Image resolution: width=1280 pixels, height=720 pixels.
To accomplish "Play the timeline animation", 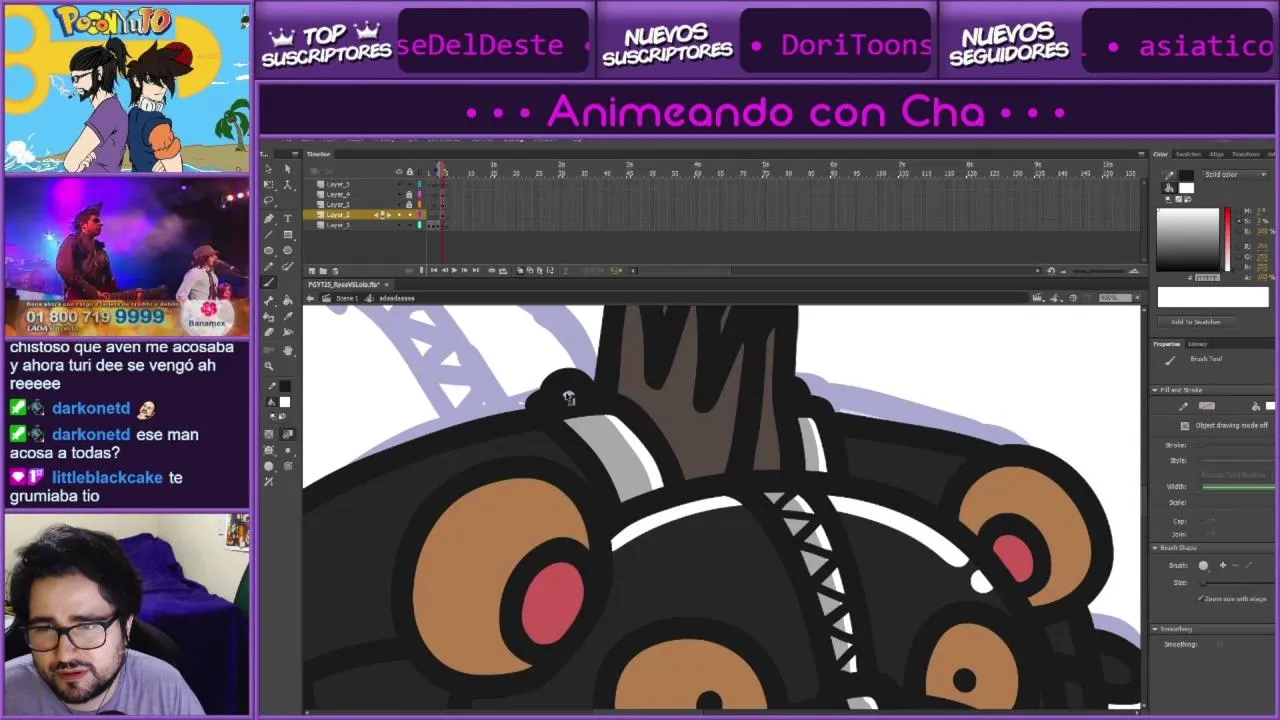I will click(454, 270).
